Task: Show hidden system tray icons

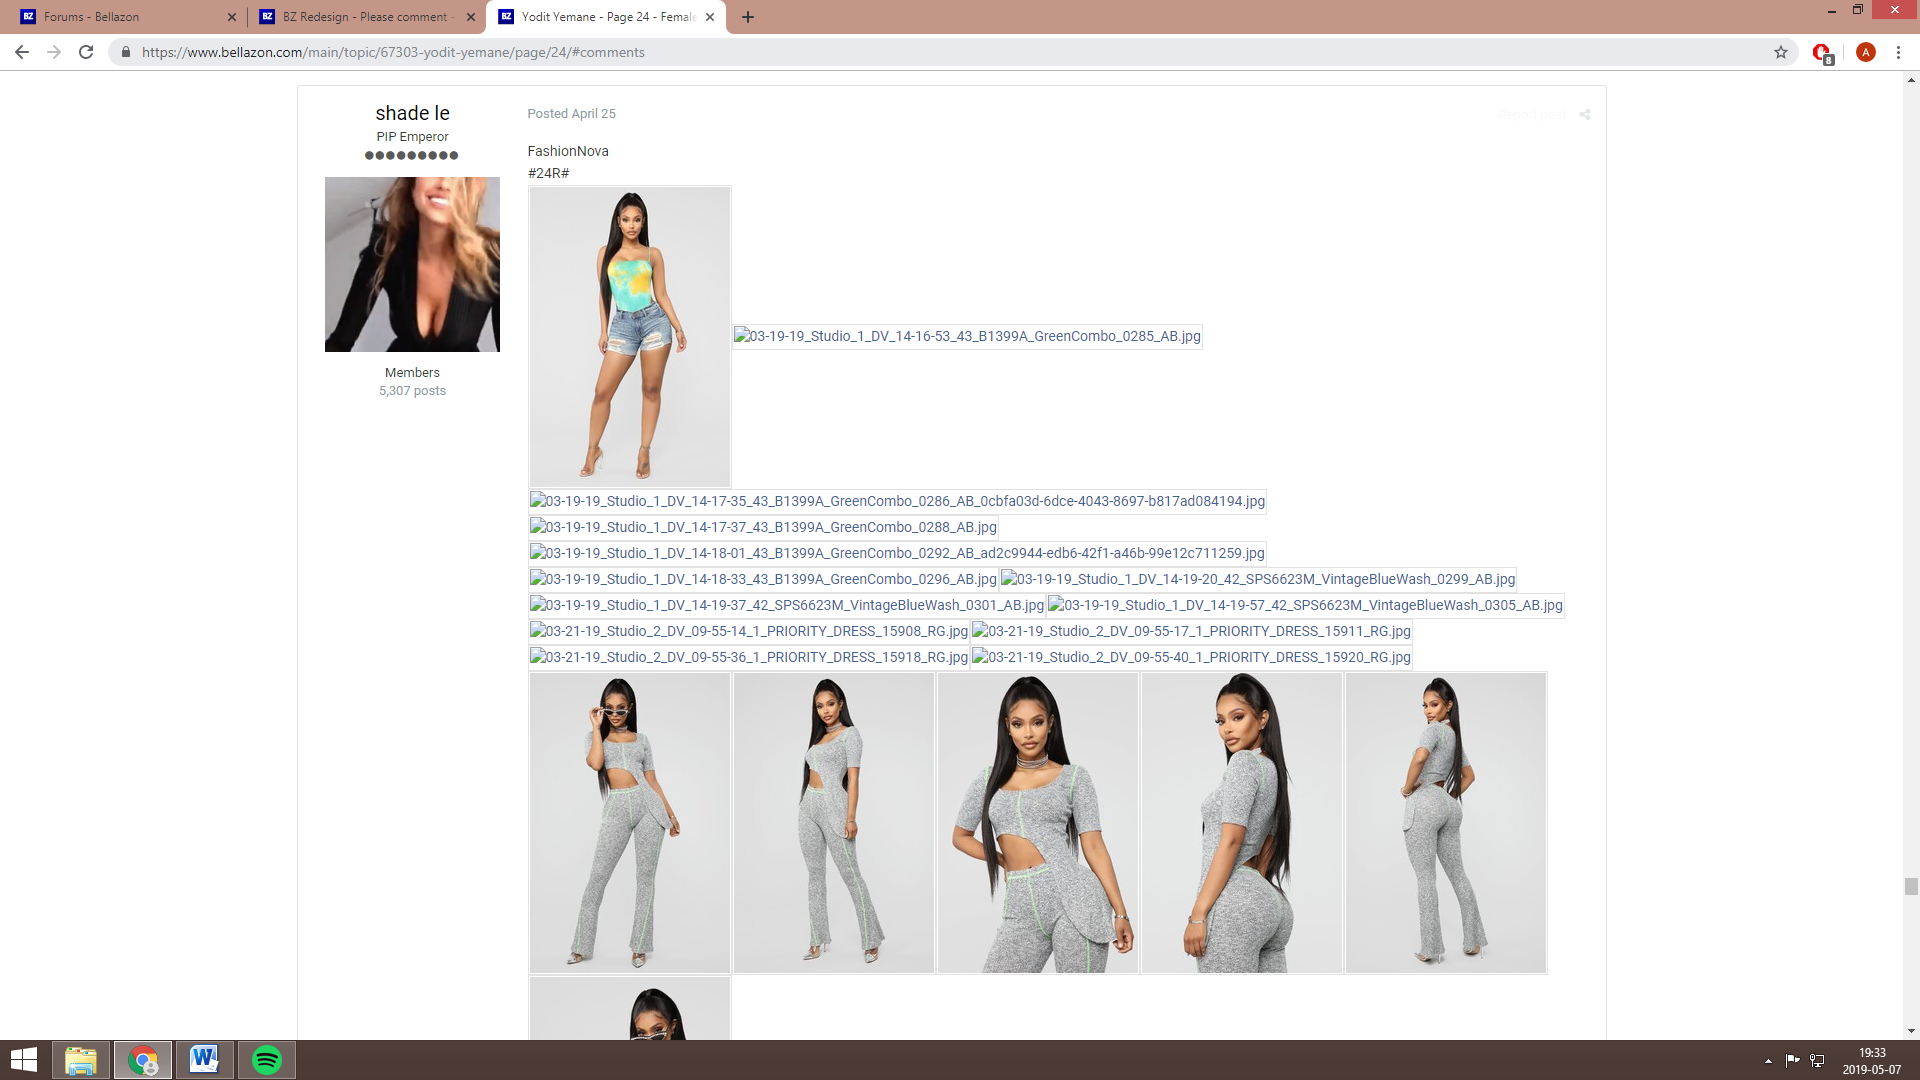Action: [1768, 1061]
